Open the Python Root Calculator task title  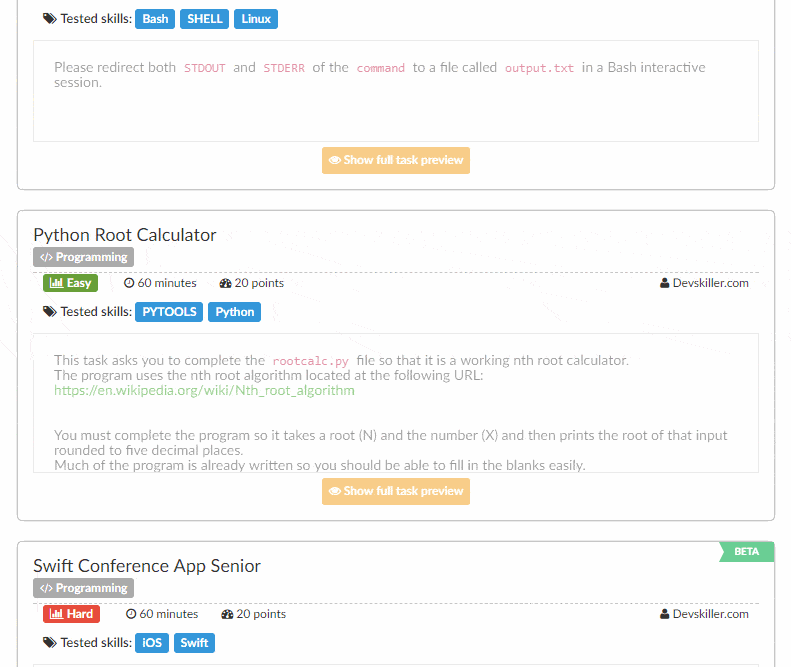click(x=125, y=235)
